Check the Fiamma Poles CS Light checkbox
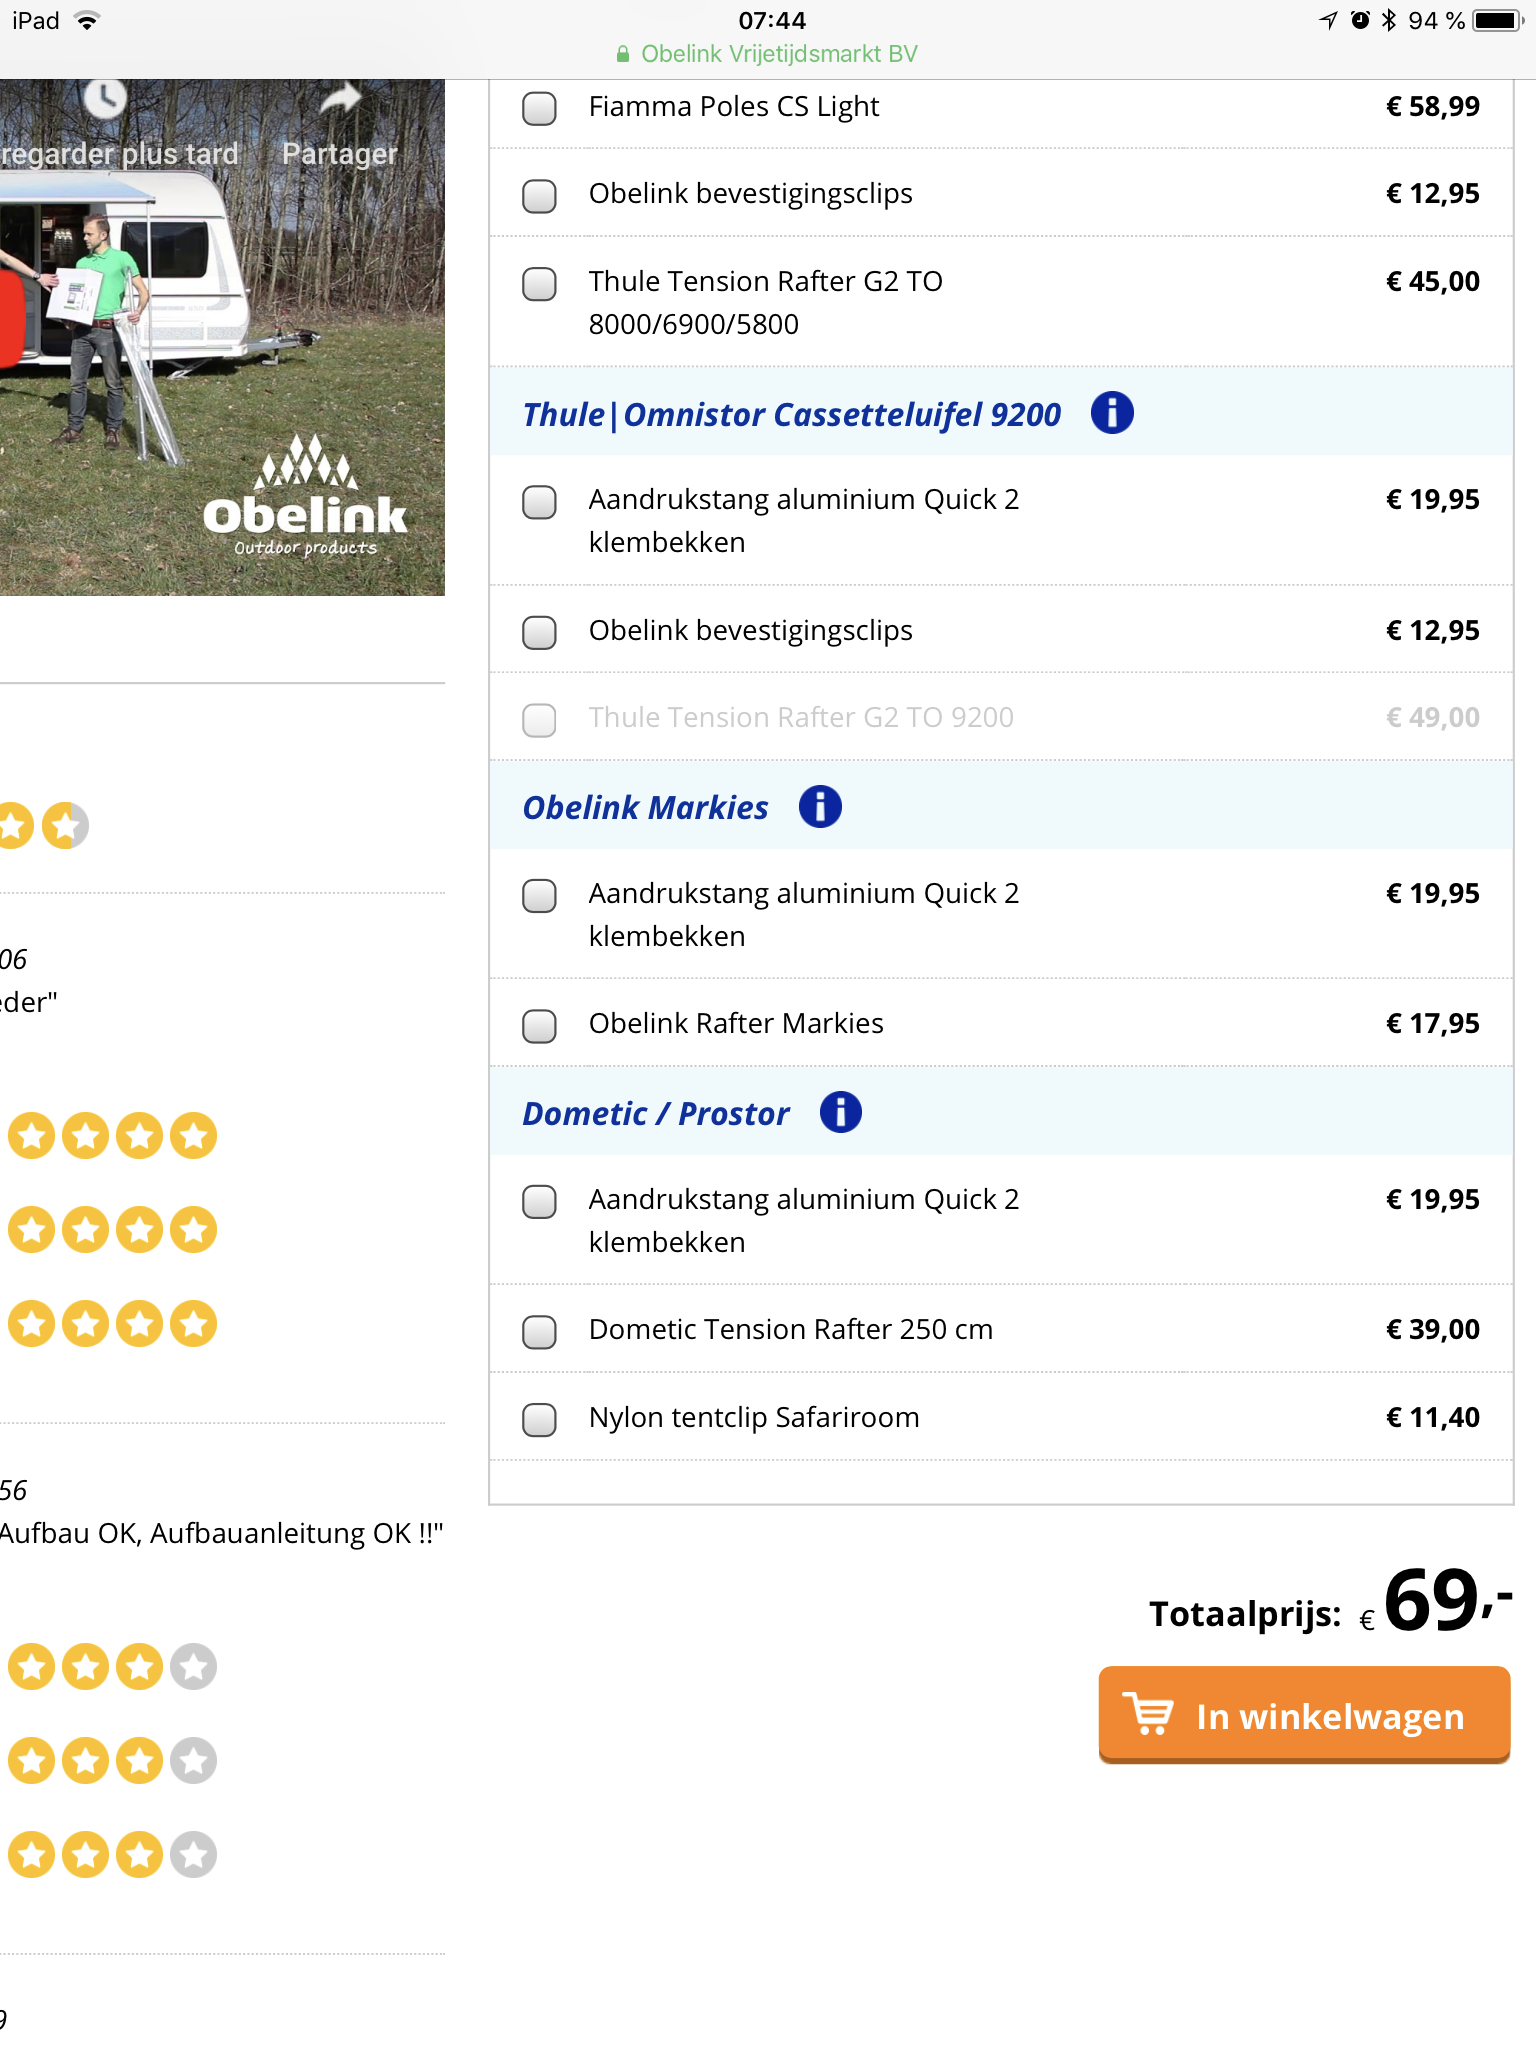Viewport: 1536px width, 2048px height. coord(540,108)
